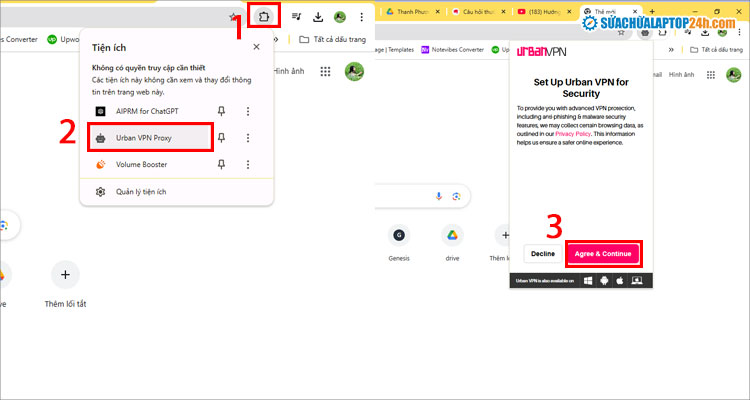Open more options for Urban VPN Proxy

(248, 138)
